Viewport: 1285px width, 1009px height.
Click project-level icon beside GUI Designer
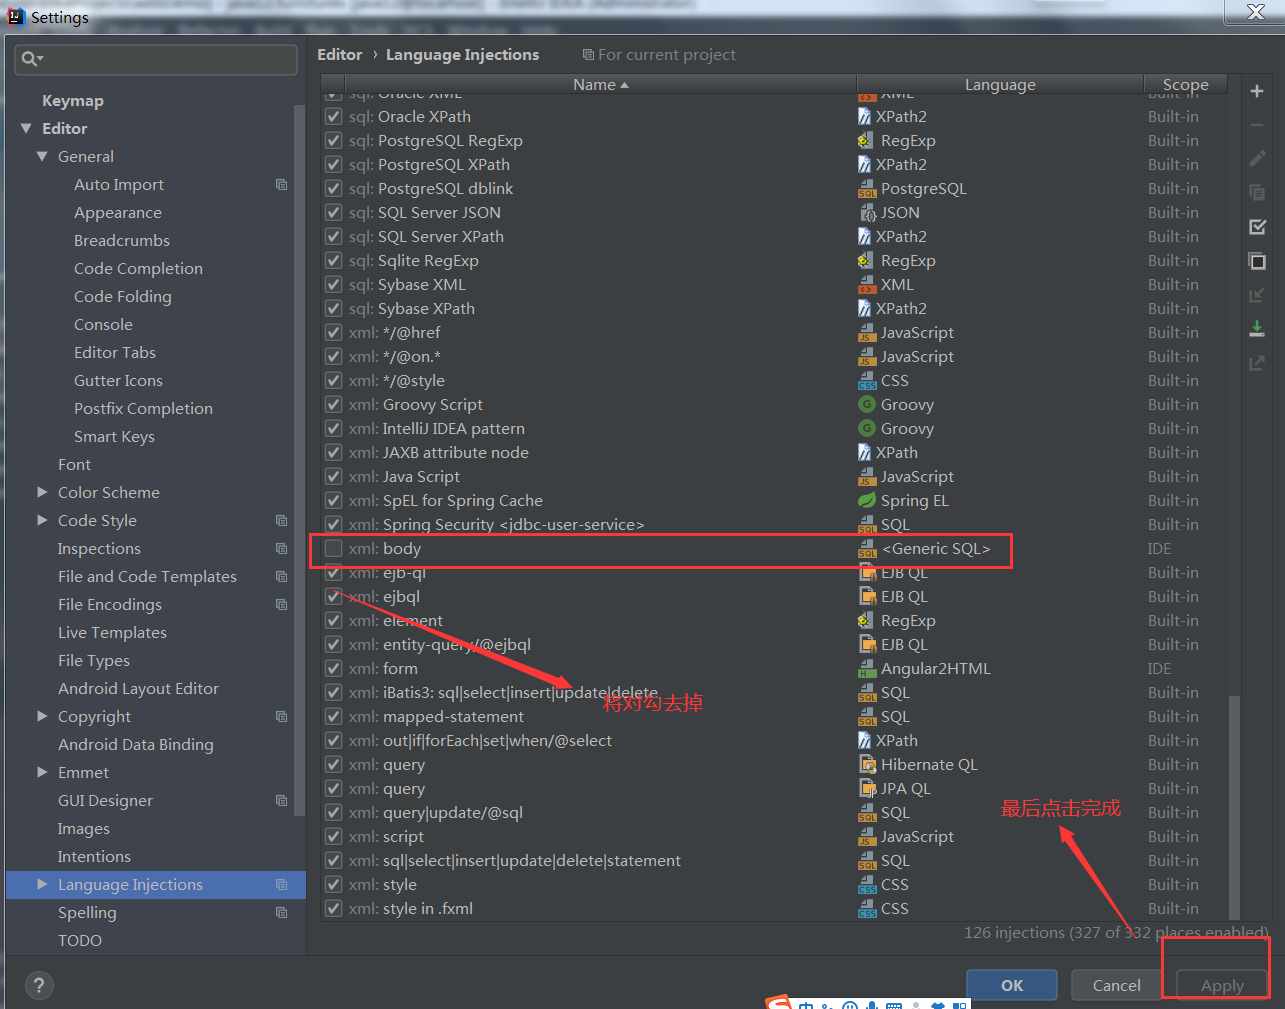[281, 801]
